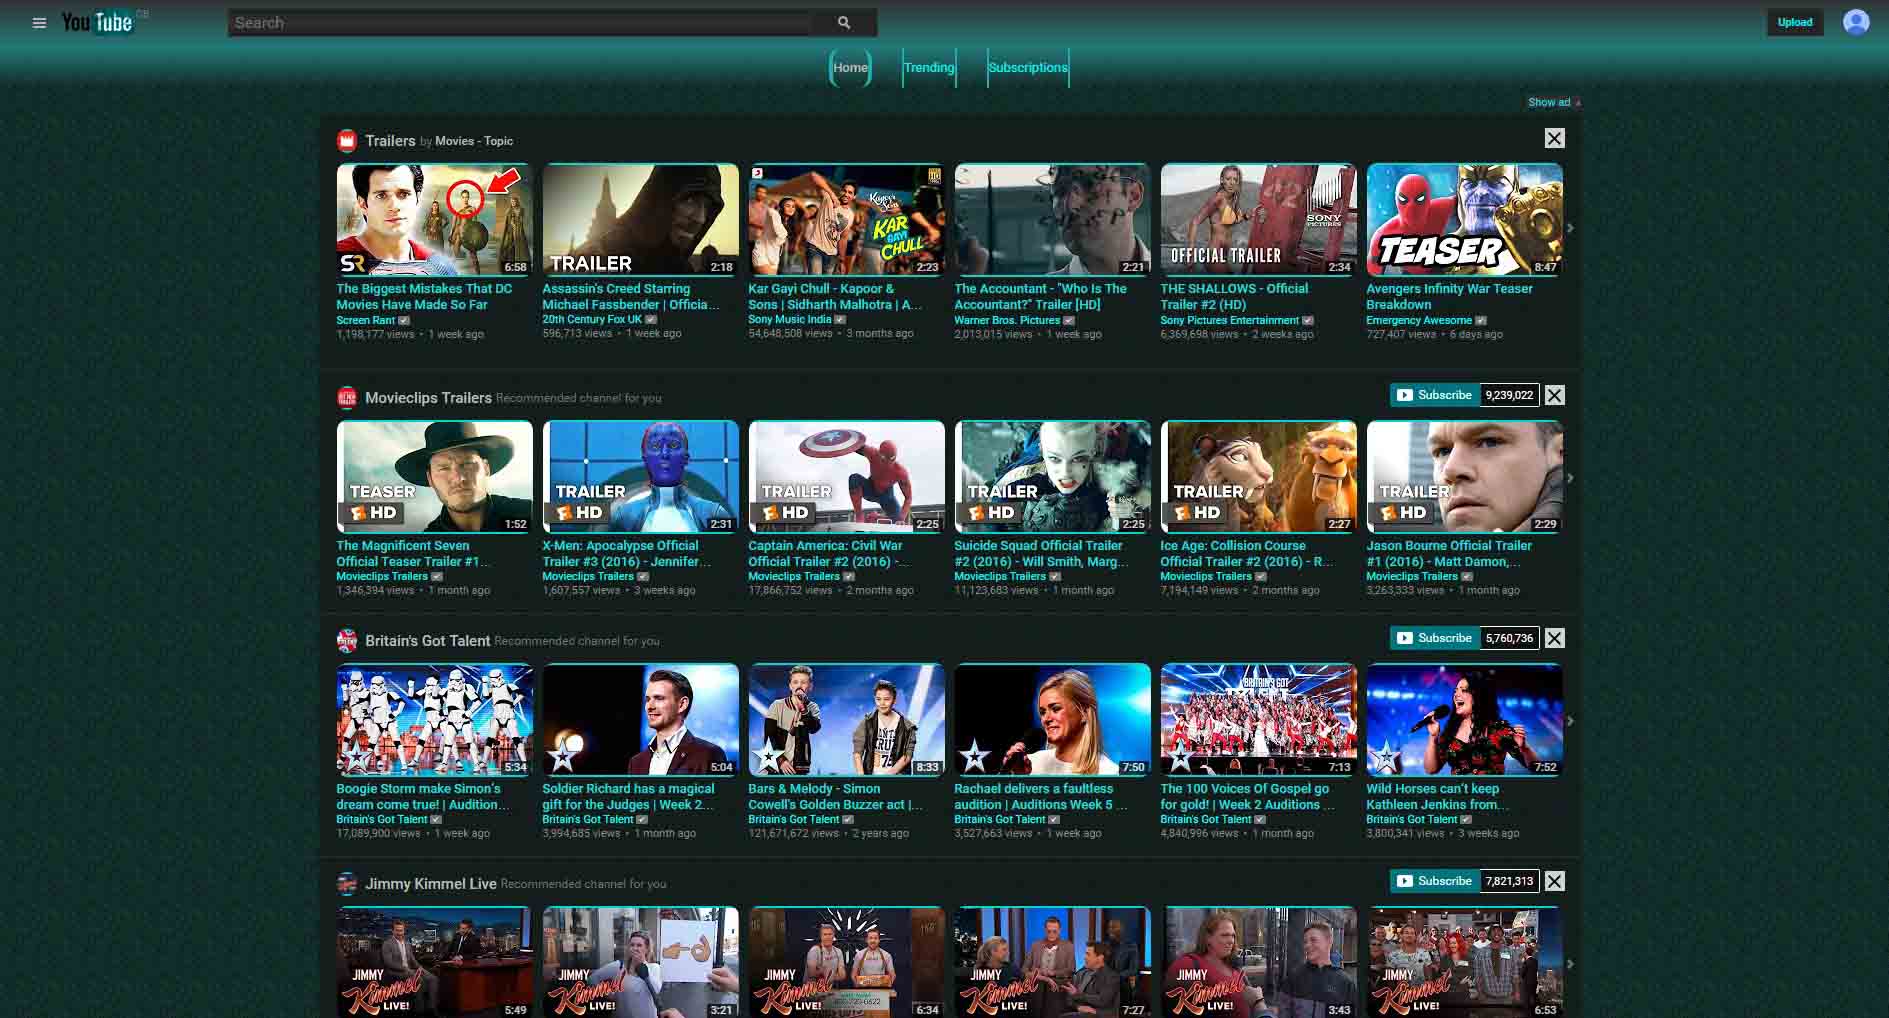Play the Jimmy Kimmel 6:53 video thumbnail
1889x1018 pixels.
tap(1464, 963)
